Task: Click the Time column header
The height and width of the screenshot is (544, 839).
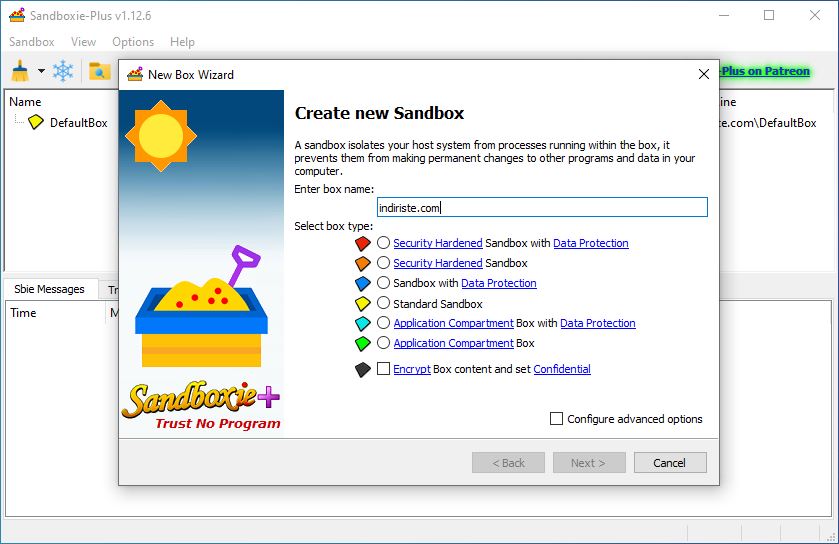Action: [23, 313]
